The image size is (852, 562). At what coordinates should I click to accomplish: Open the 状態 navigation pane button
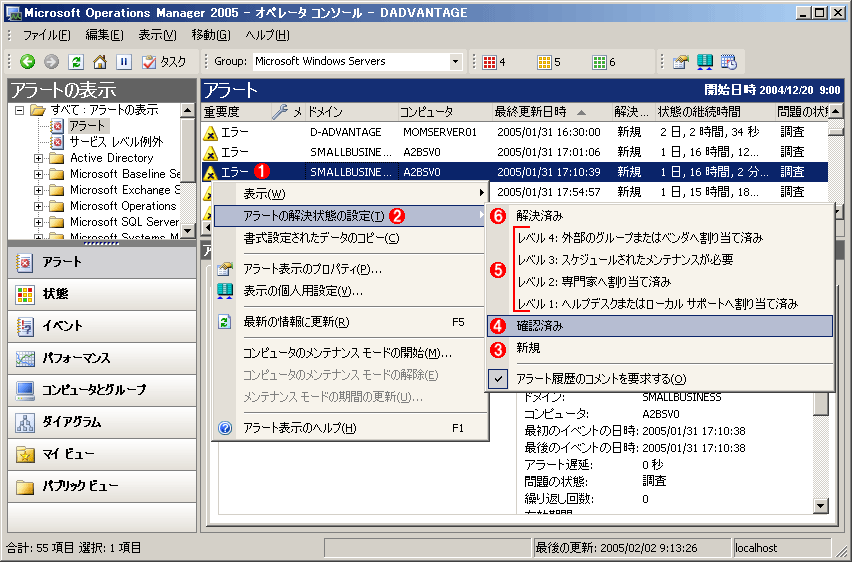click(x=102, y=294)
